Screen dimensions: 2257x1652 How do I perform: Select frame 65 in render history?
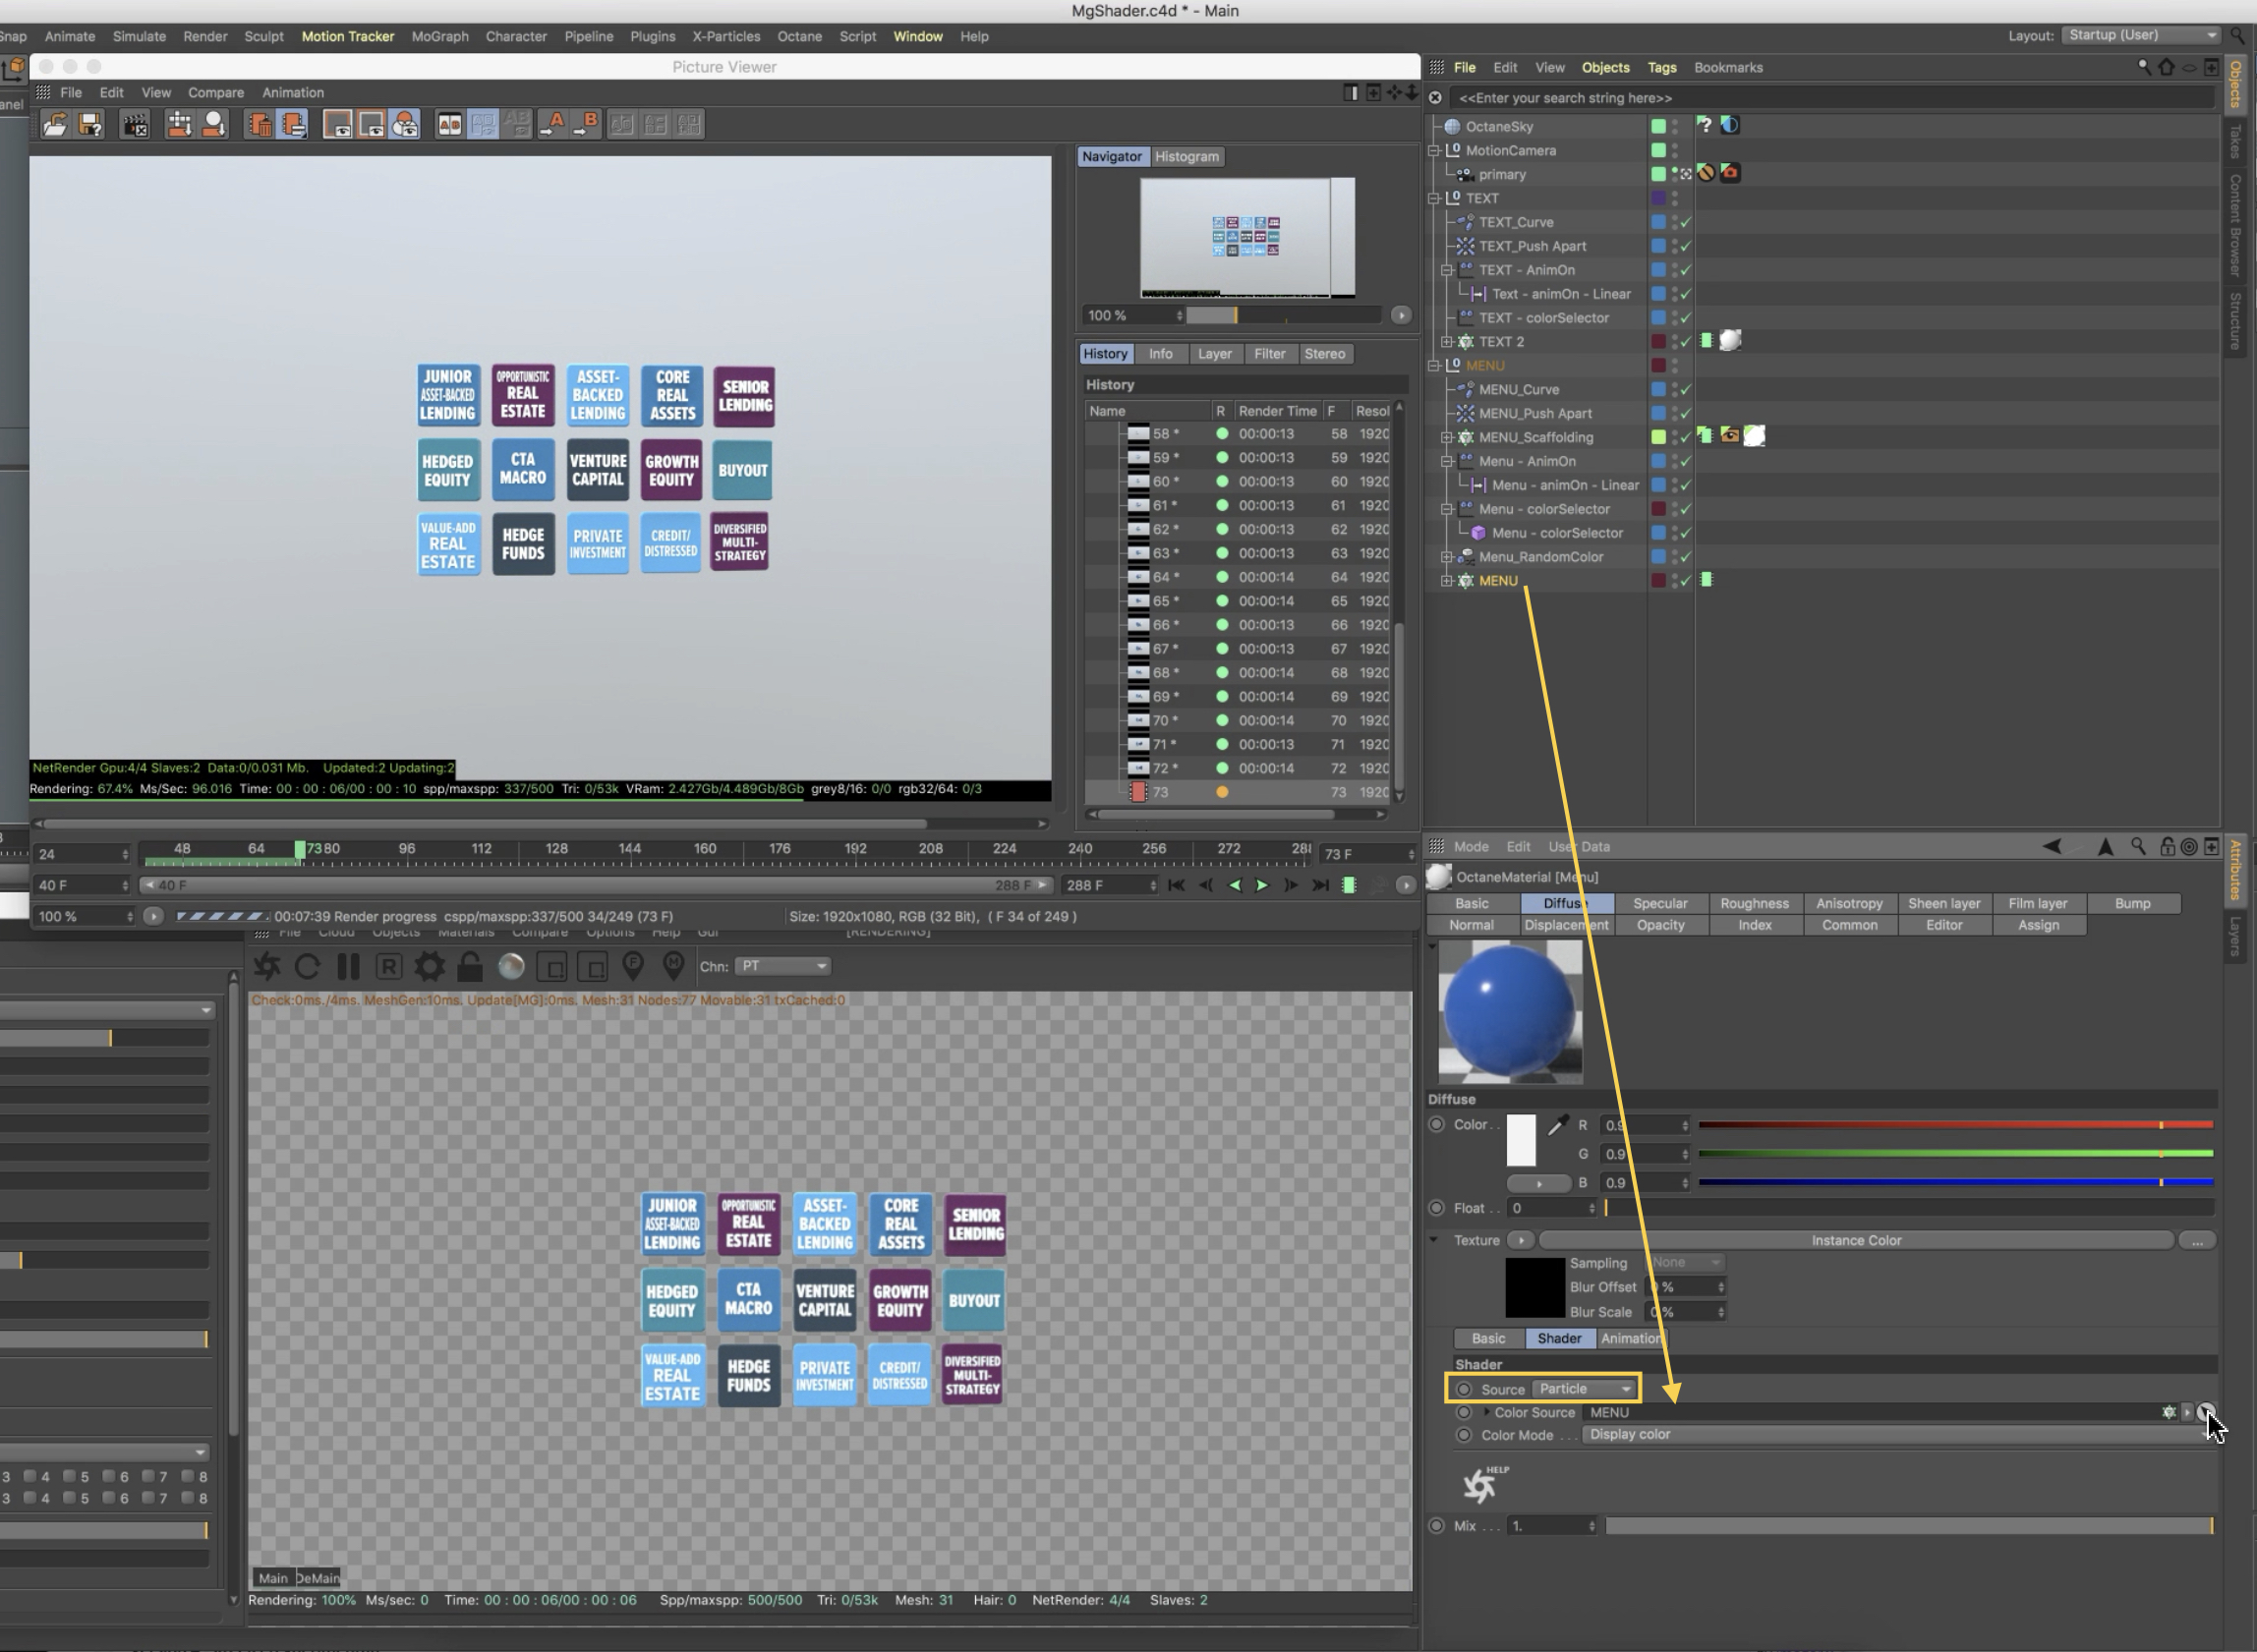click(1160, 601)
